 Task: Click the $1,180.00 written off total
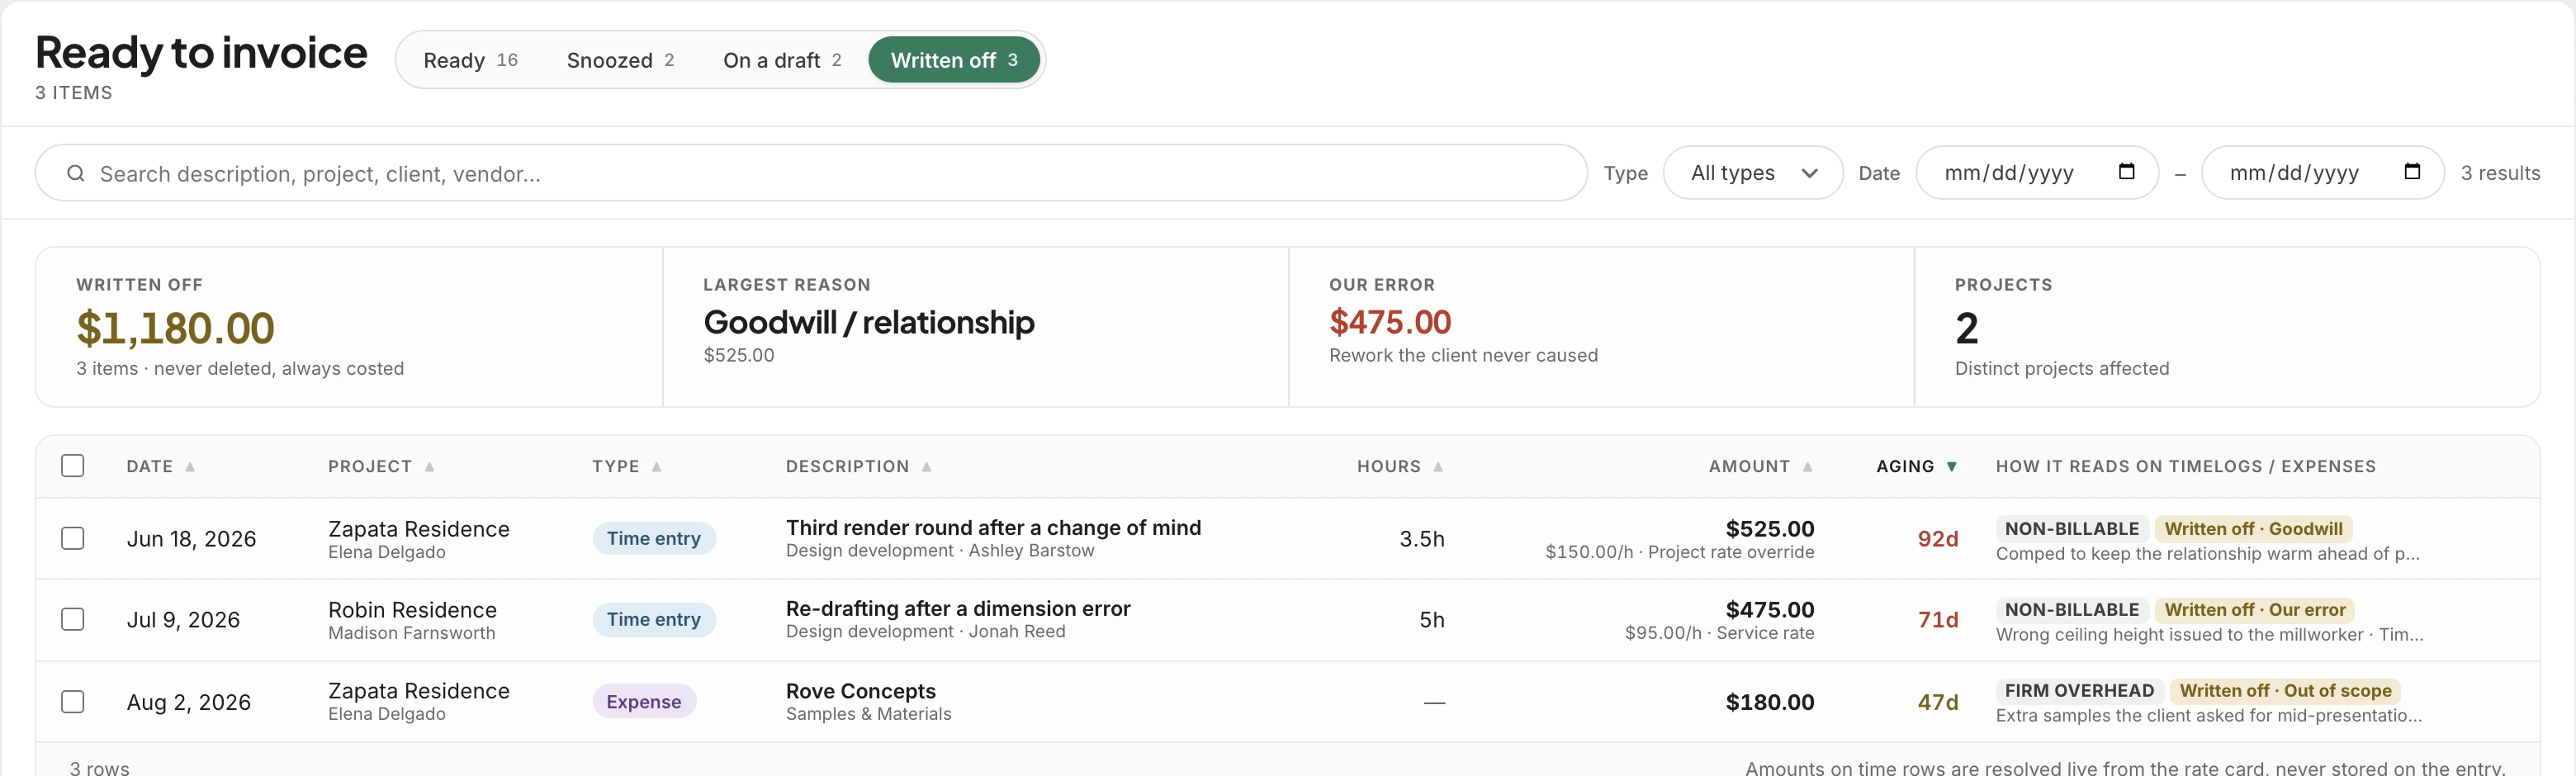click(175, 328)
